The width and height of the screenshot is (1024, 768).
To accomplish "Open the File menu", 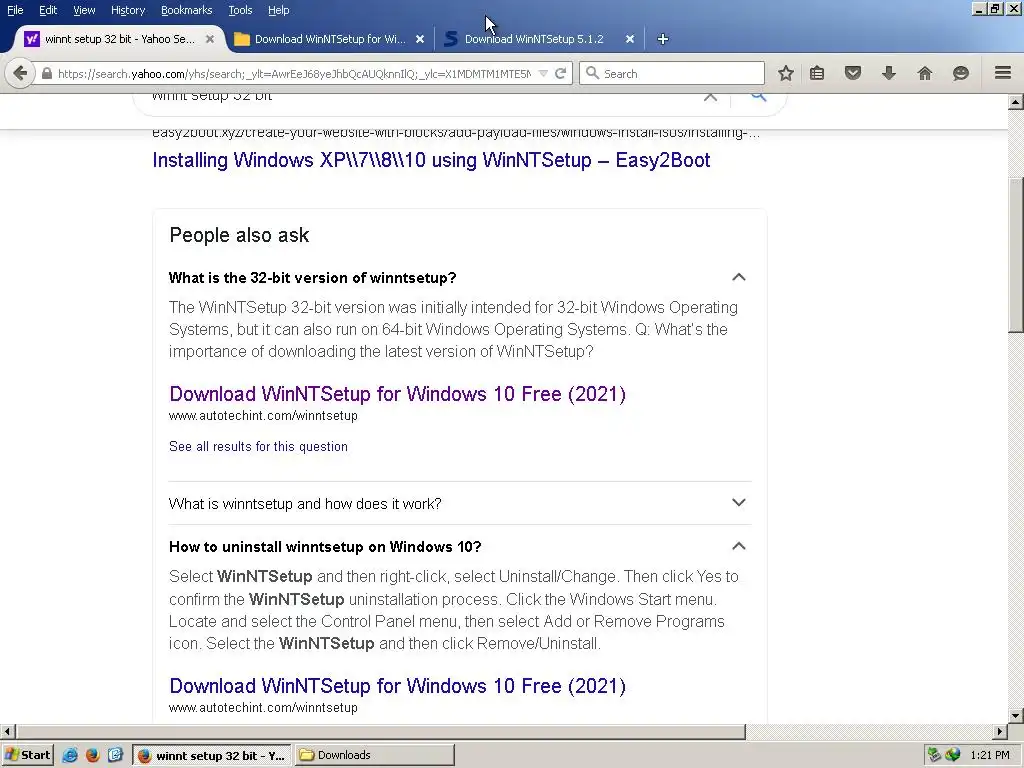I will [x=15, y=10].
